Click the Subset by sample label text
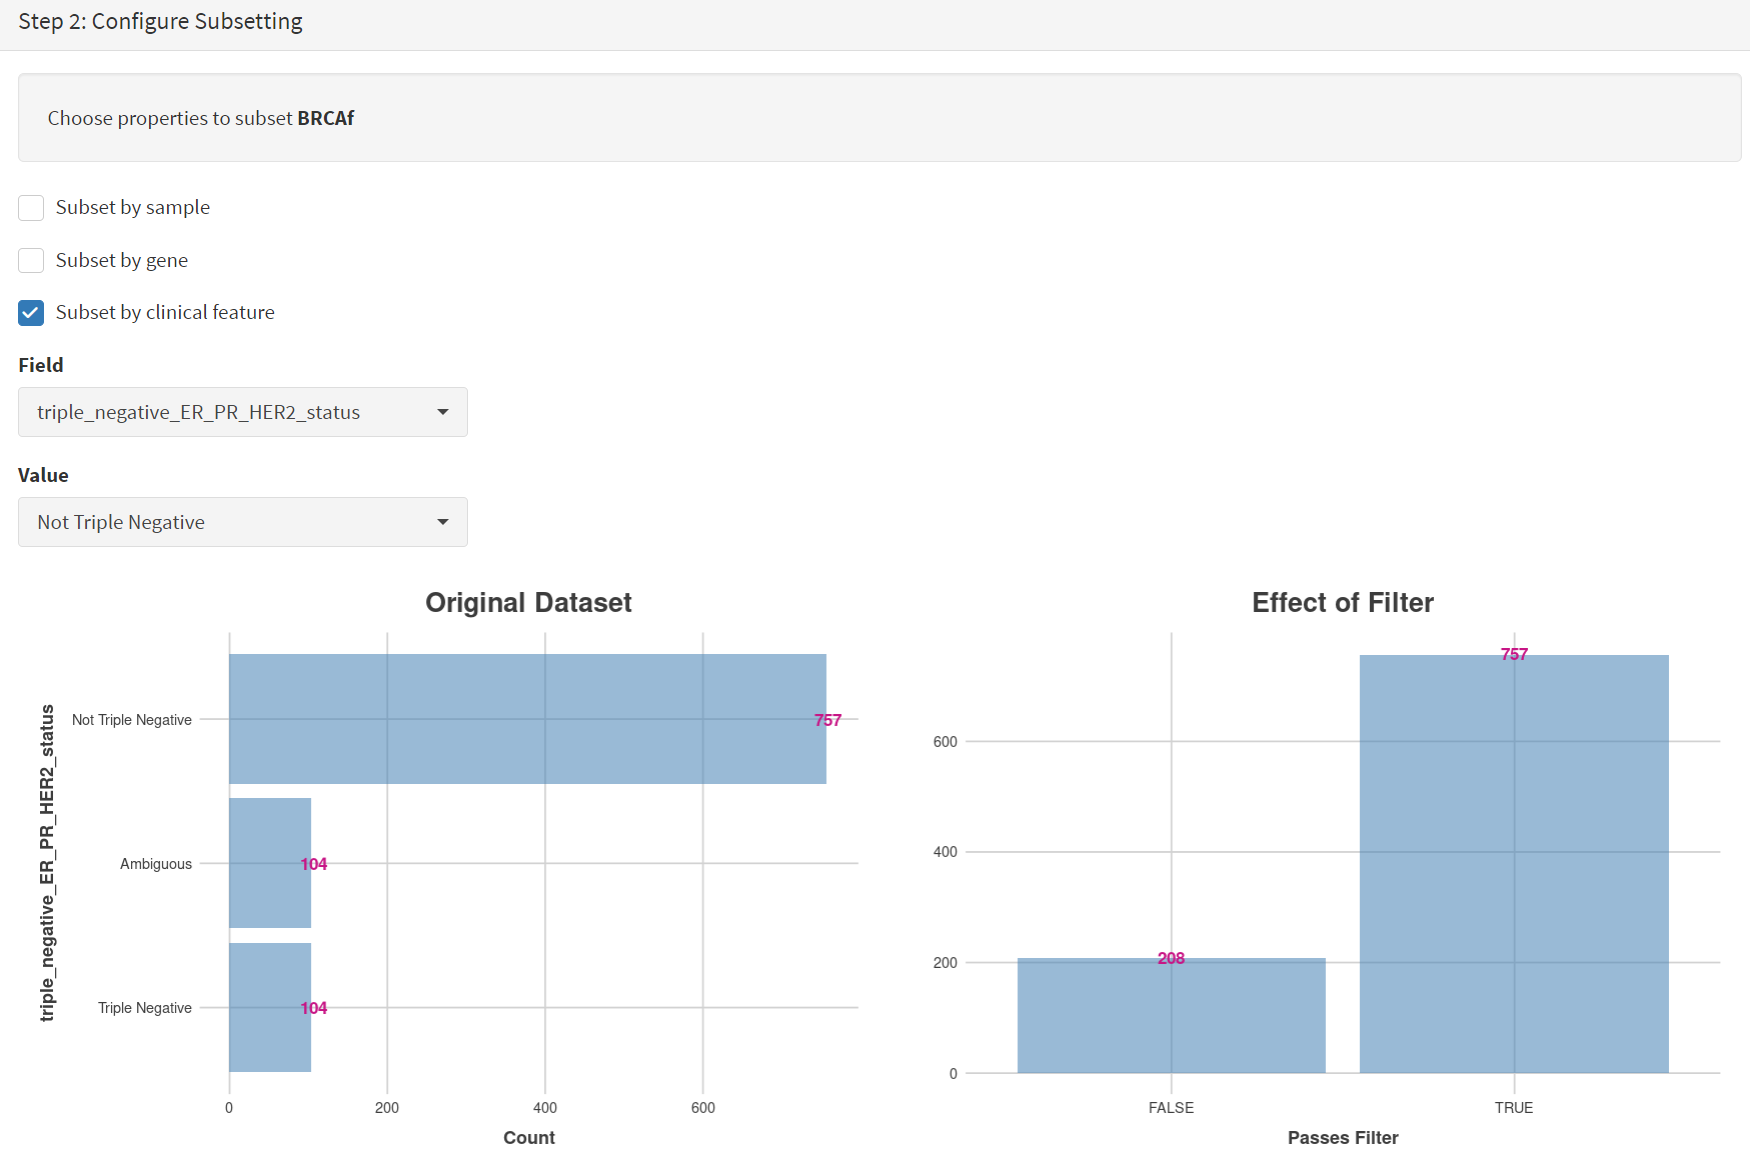This screenshot has width=1750, height=1159. 133,207
